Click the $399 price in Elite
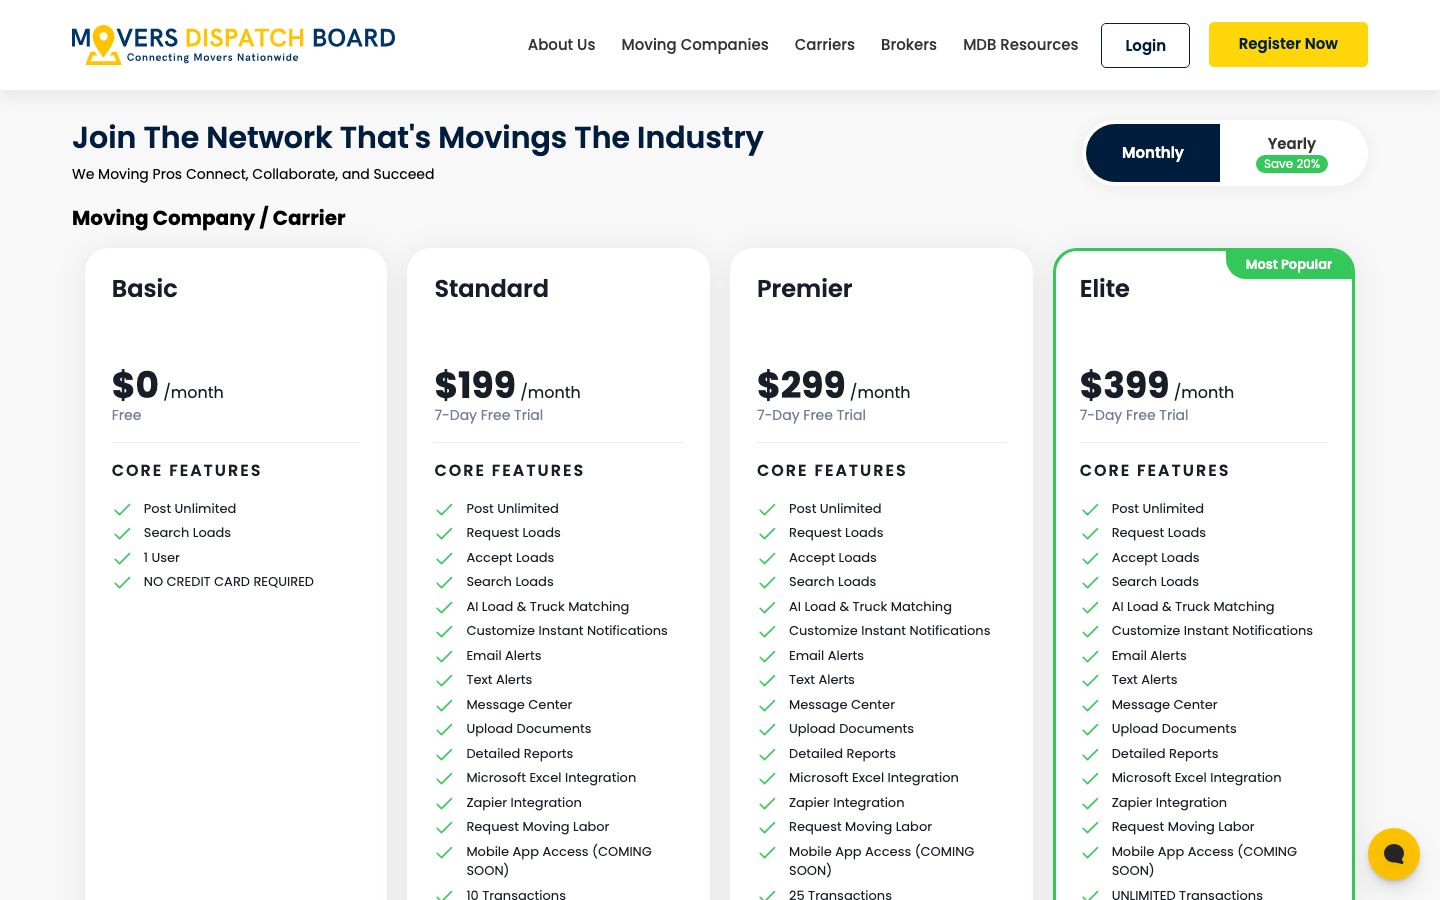1440x900 pixels. click(x=1124, y=385)
